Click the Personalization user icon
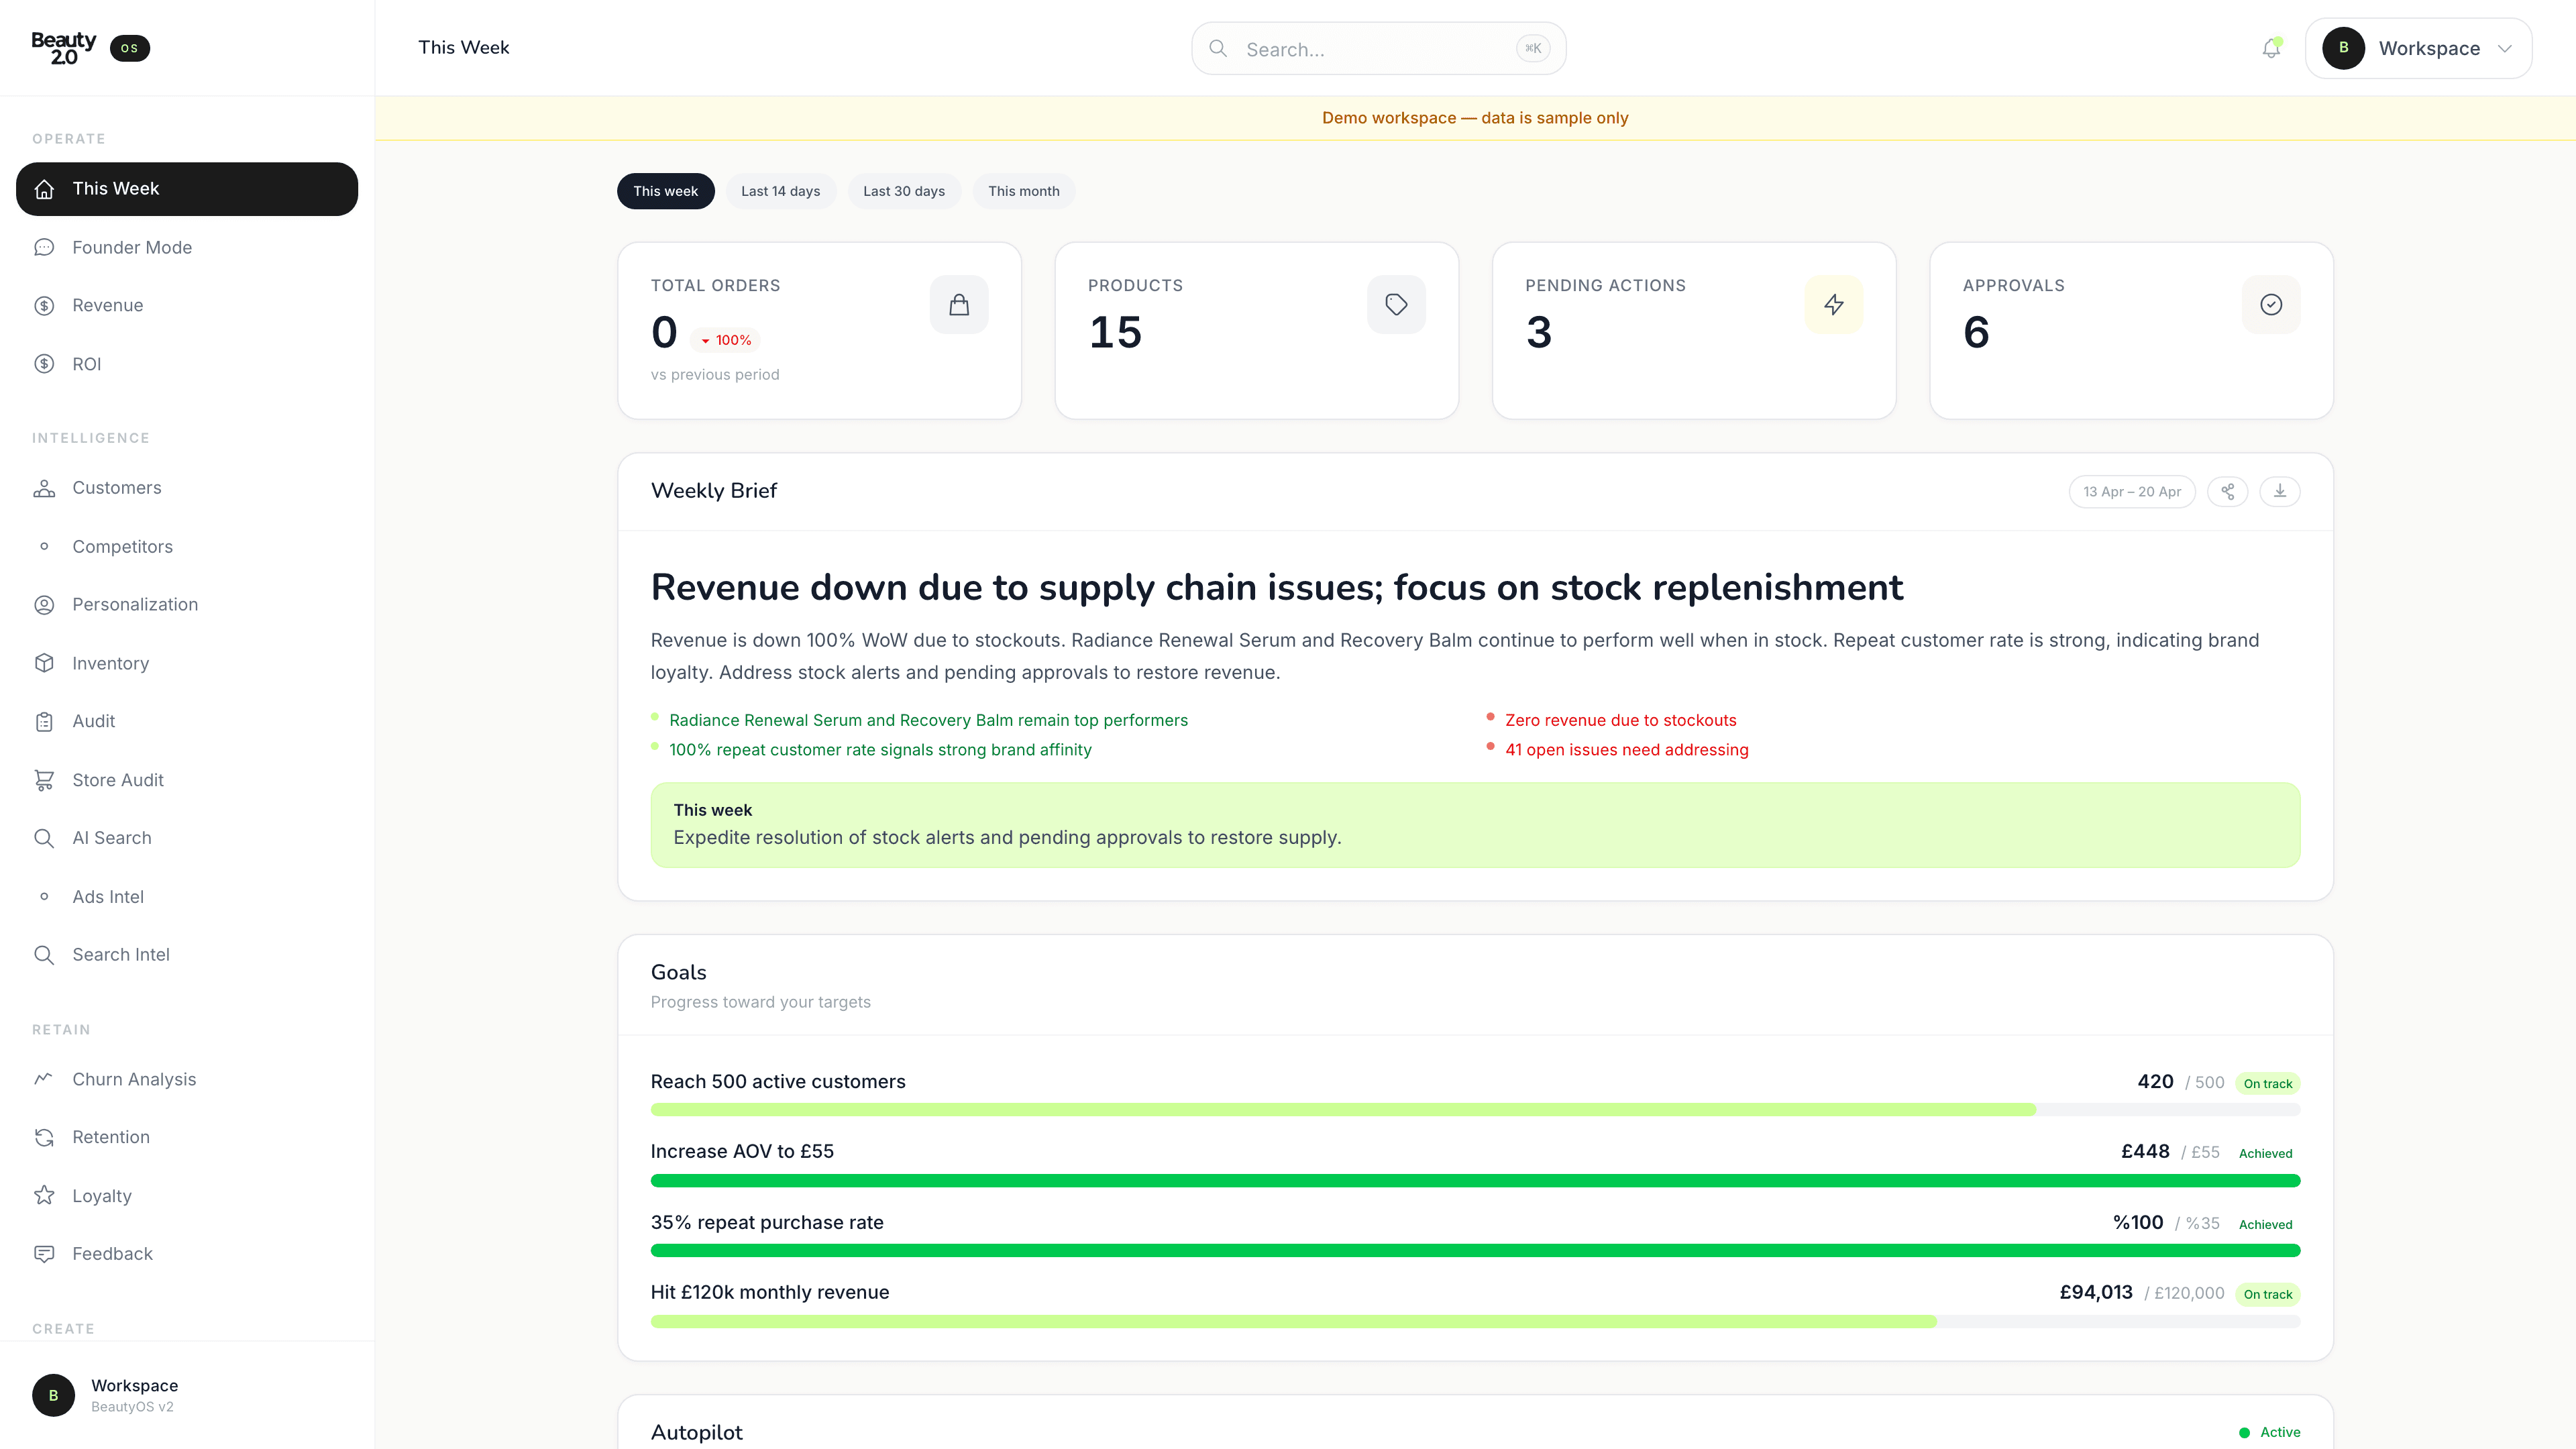This screenshot has width=2576, height=1449. [44, 605]
